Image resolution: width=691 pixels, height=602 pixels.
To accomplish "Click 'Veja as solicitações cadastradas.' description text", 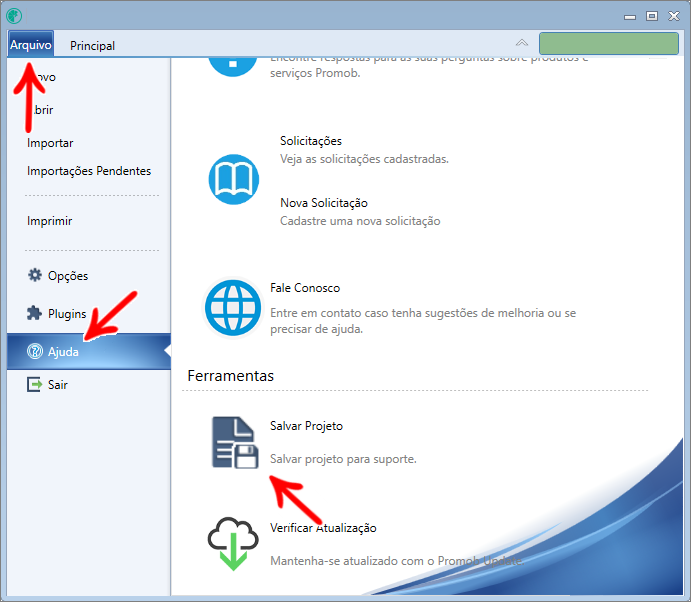I will pyautogui.click(x=364, y=159).
